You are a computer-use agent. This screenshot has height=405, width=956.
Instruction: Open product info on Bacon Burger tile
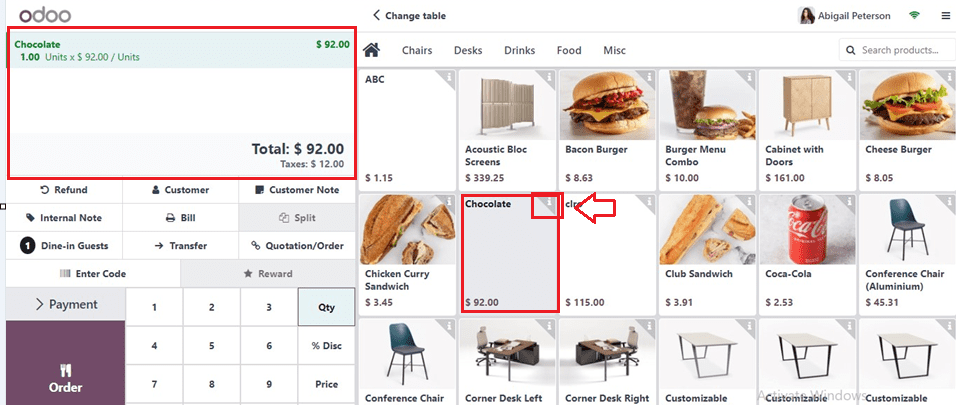click(649, 77)
